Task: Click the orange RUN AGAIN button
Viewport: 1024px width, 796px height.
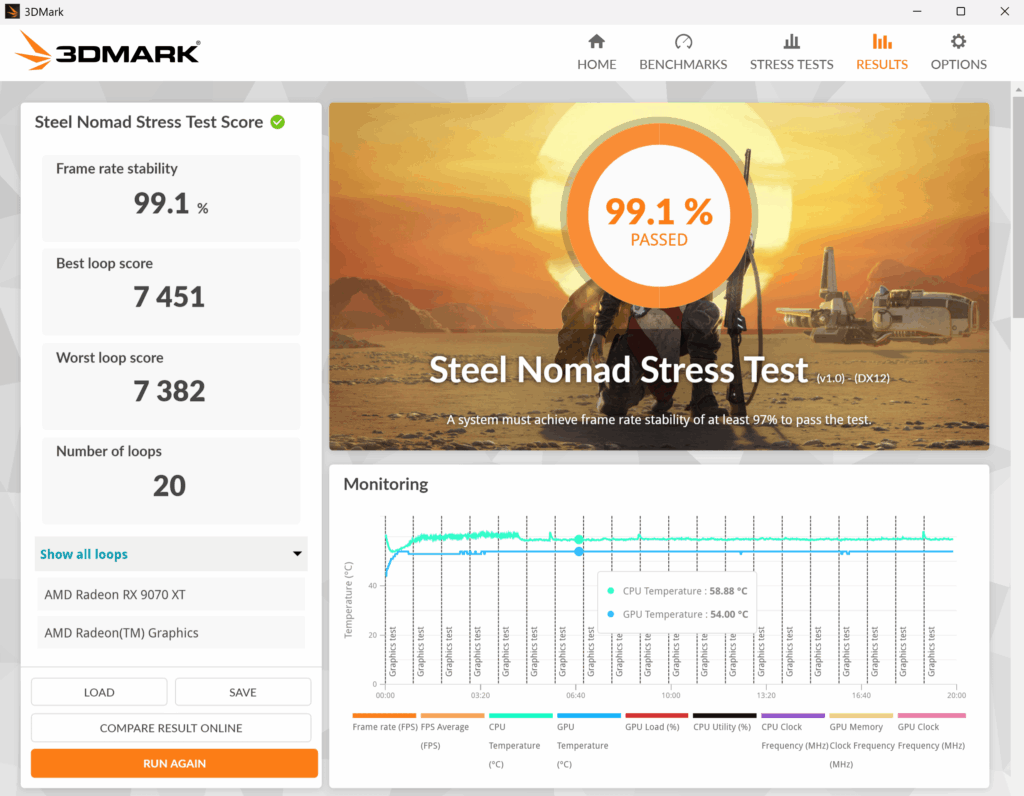Action: (x=174, y=763)
